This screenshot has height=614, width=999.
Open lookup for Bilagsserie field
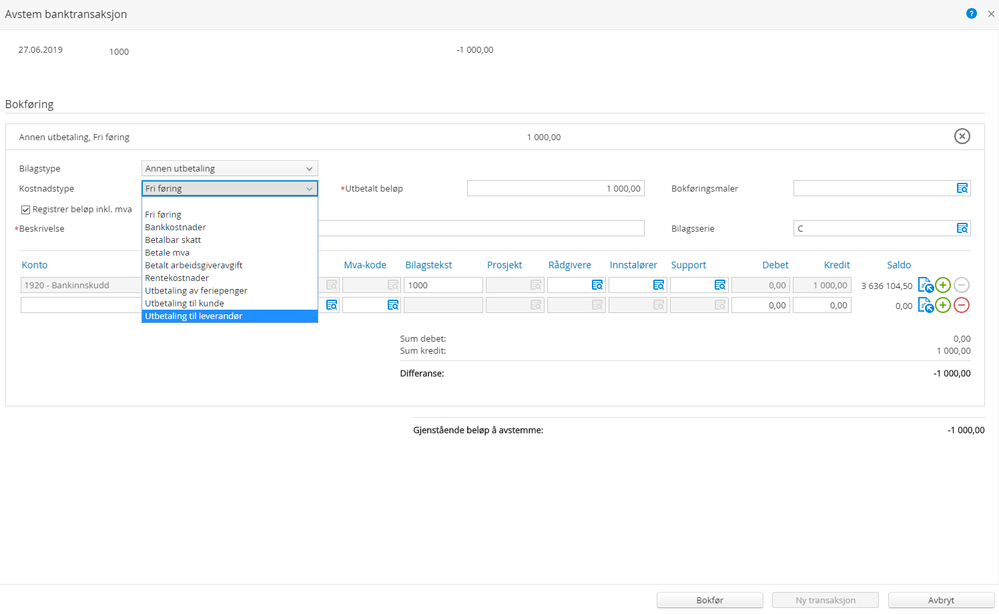962,228
